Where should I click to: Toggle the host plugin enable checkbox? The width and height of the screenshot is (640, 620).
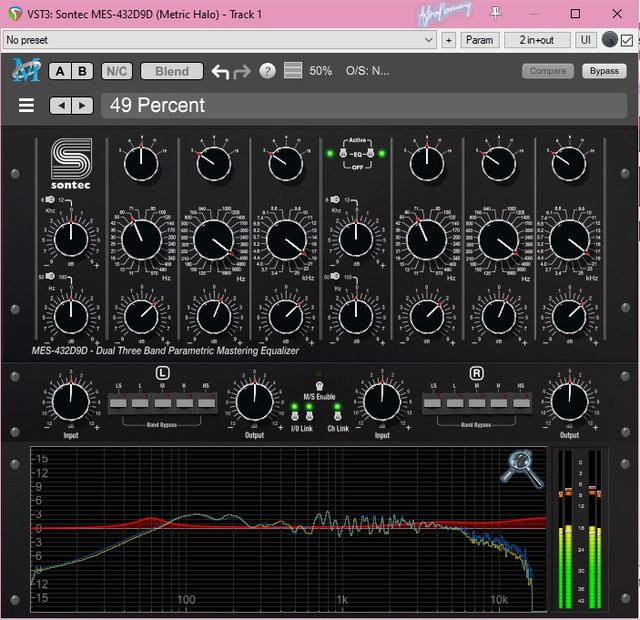pos(627,40)
